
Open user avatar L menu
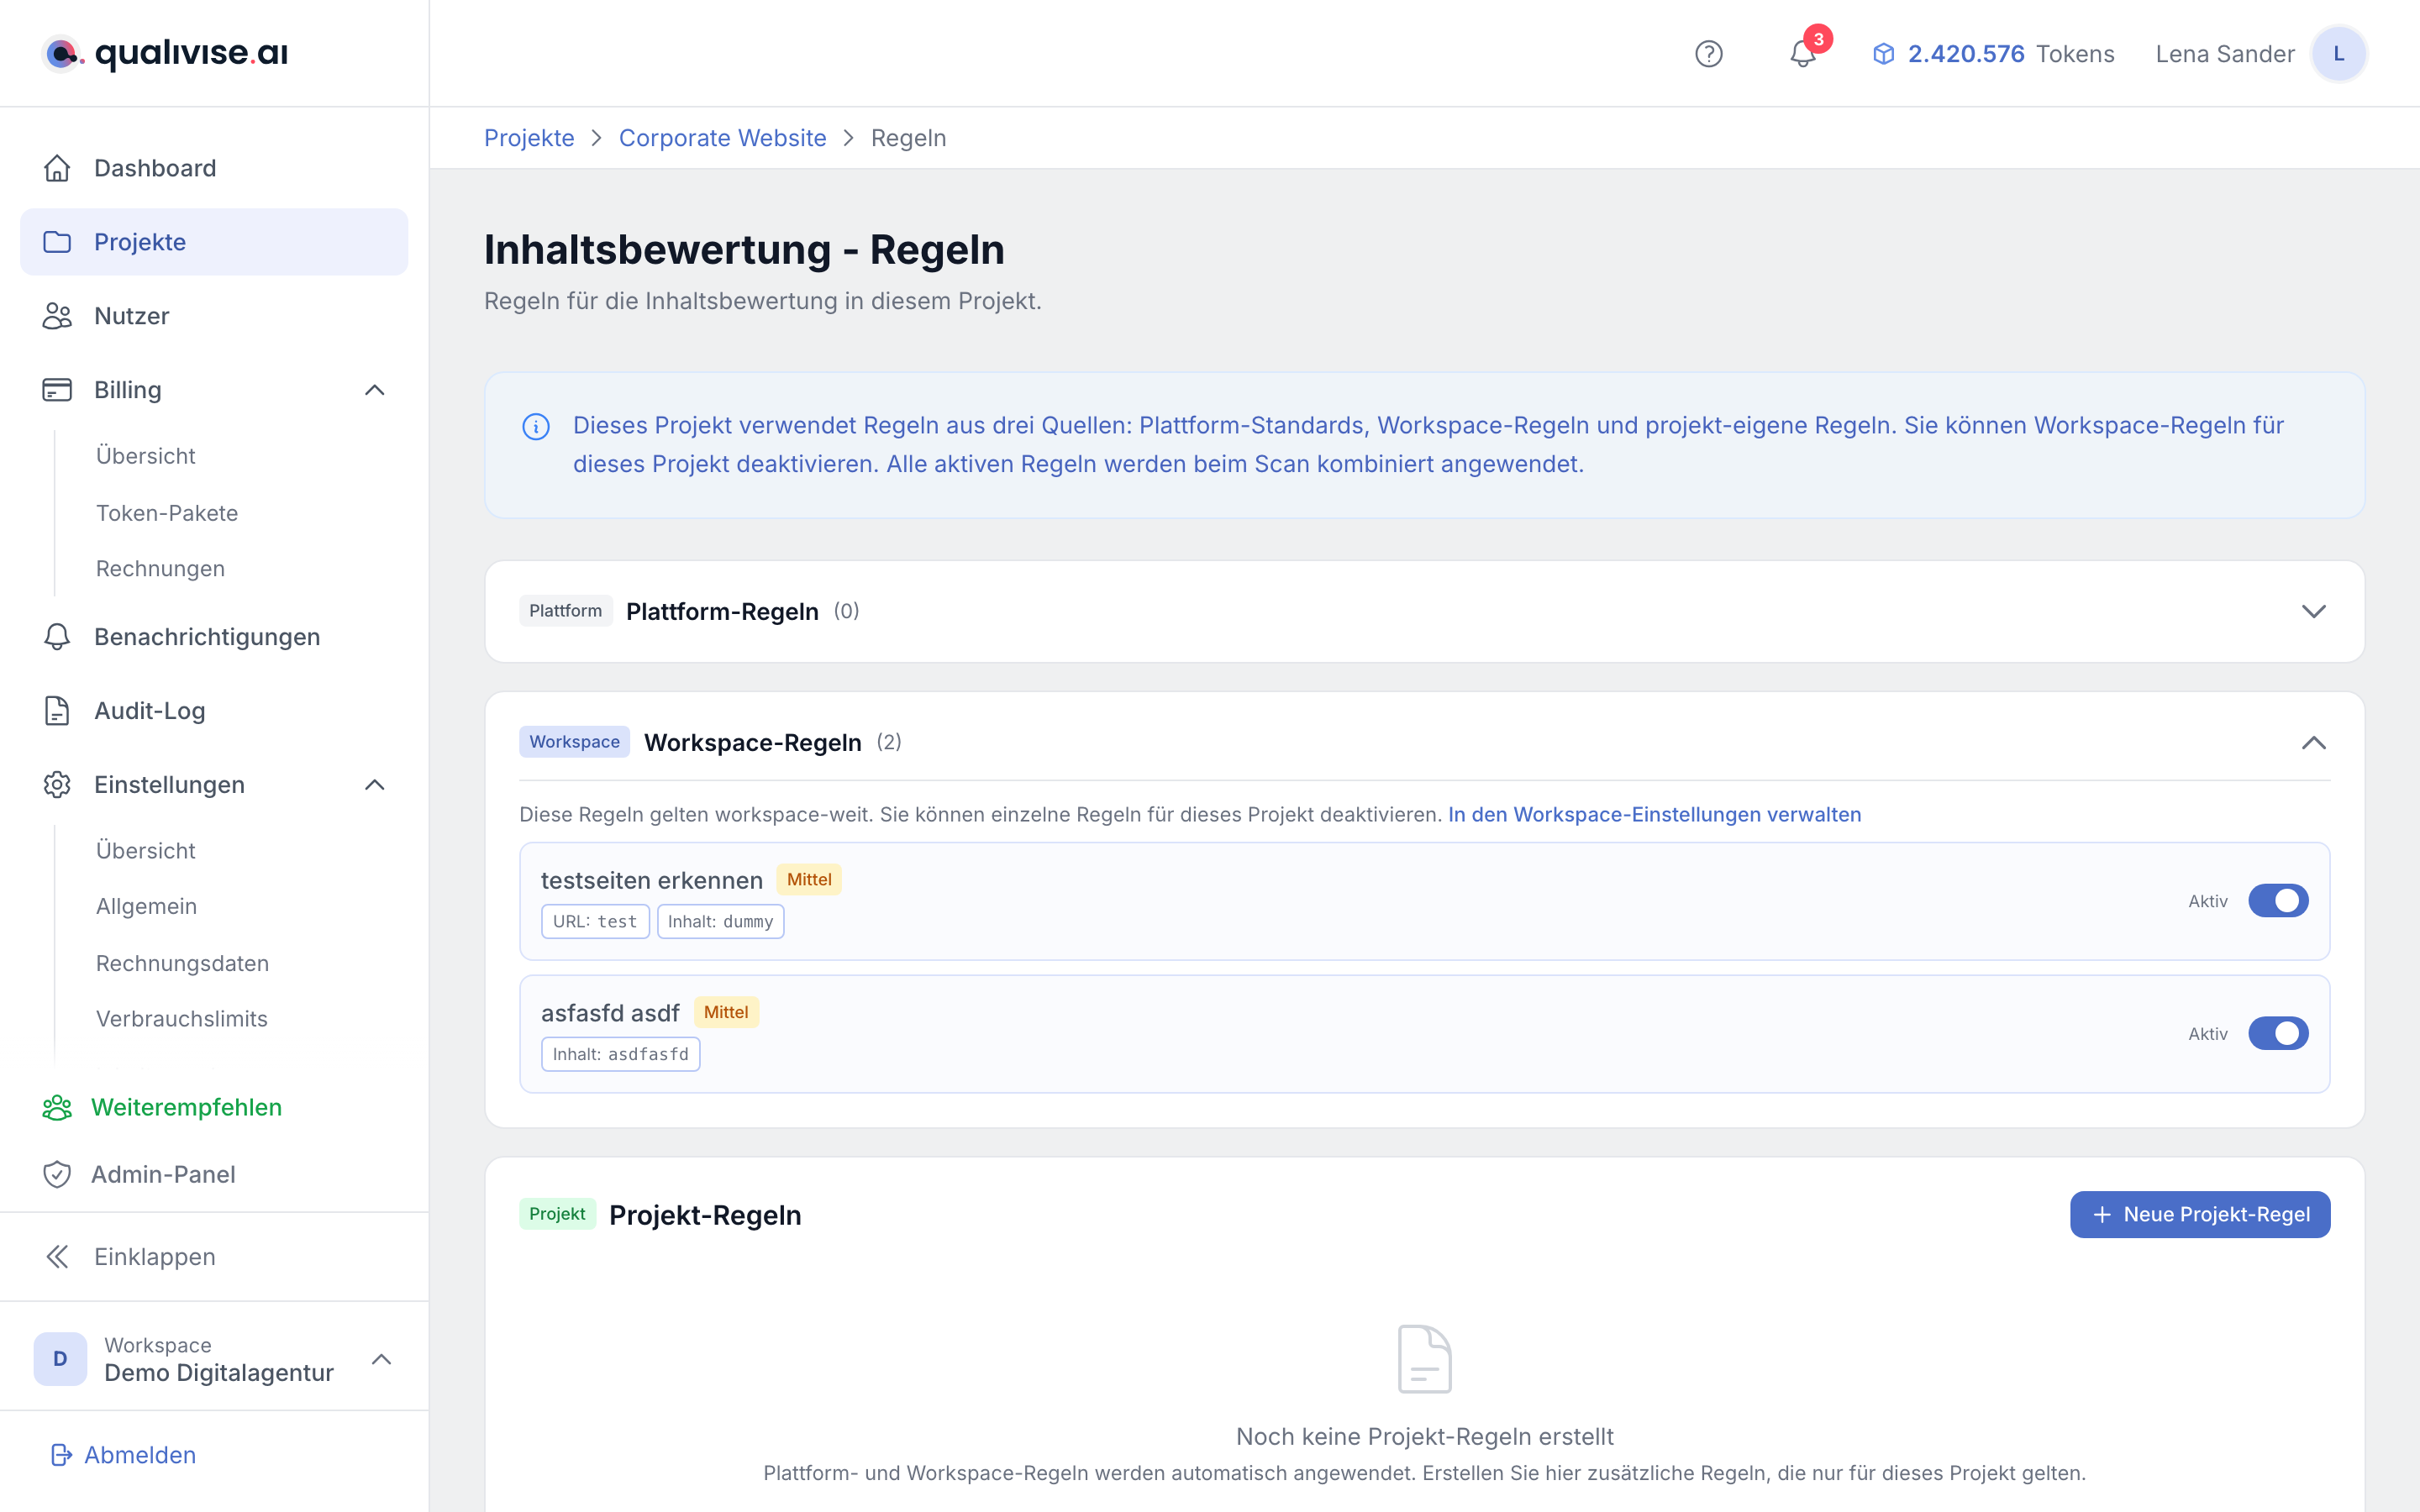click(x=2338, y=54)
